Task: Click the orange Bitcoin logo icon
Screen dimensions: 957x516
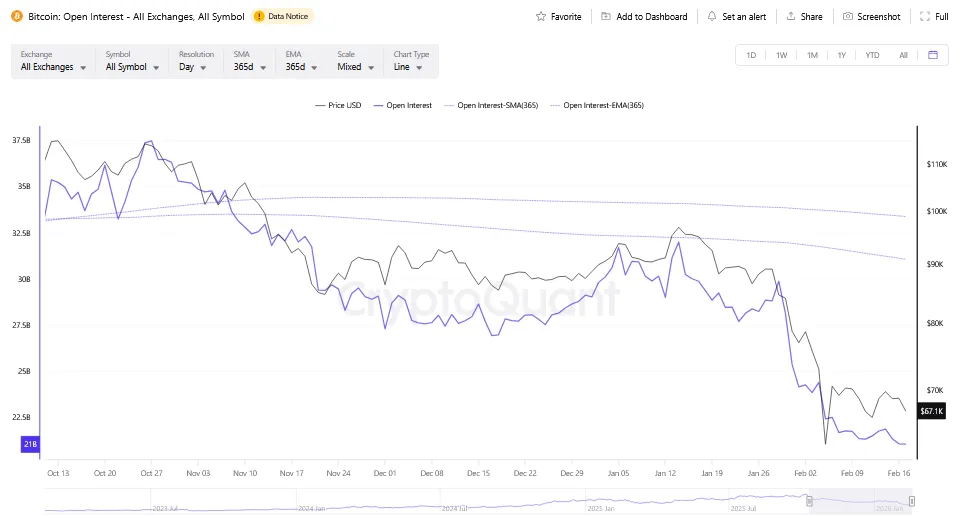Action: [17, 16]
